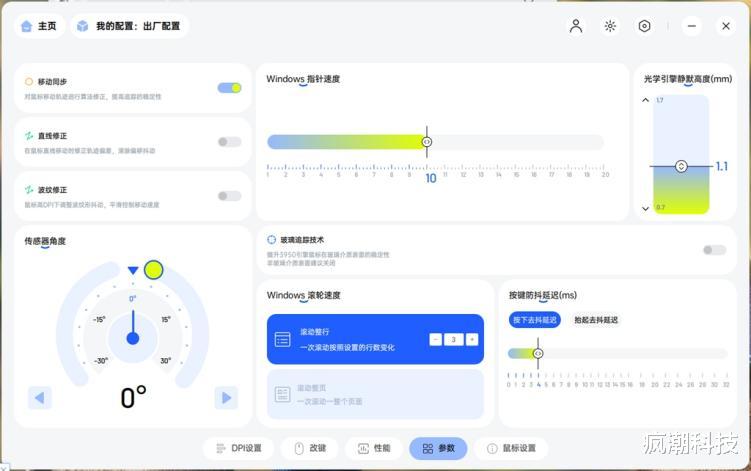
Task: Enable the 波纹修正 toggle
Action: click(x=229, y=196)
